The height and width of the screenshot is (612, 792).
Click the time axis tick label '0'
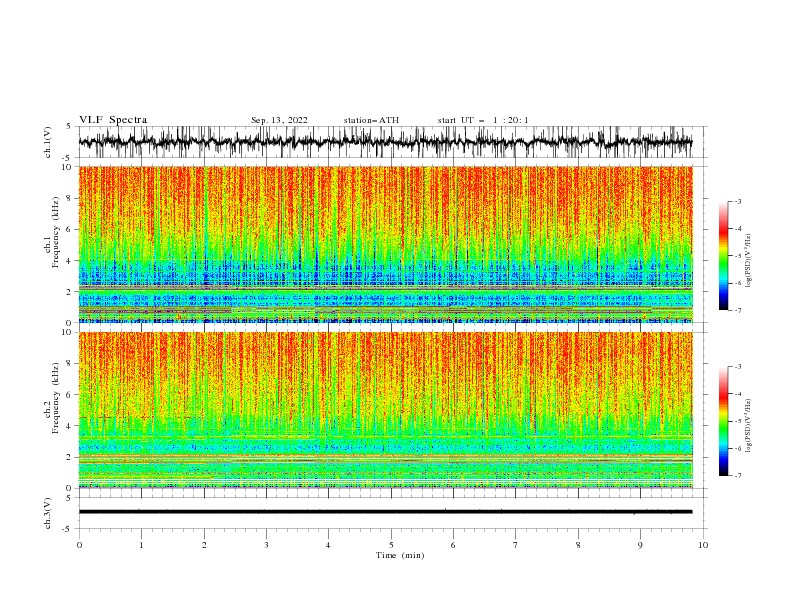[79, 545]
